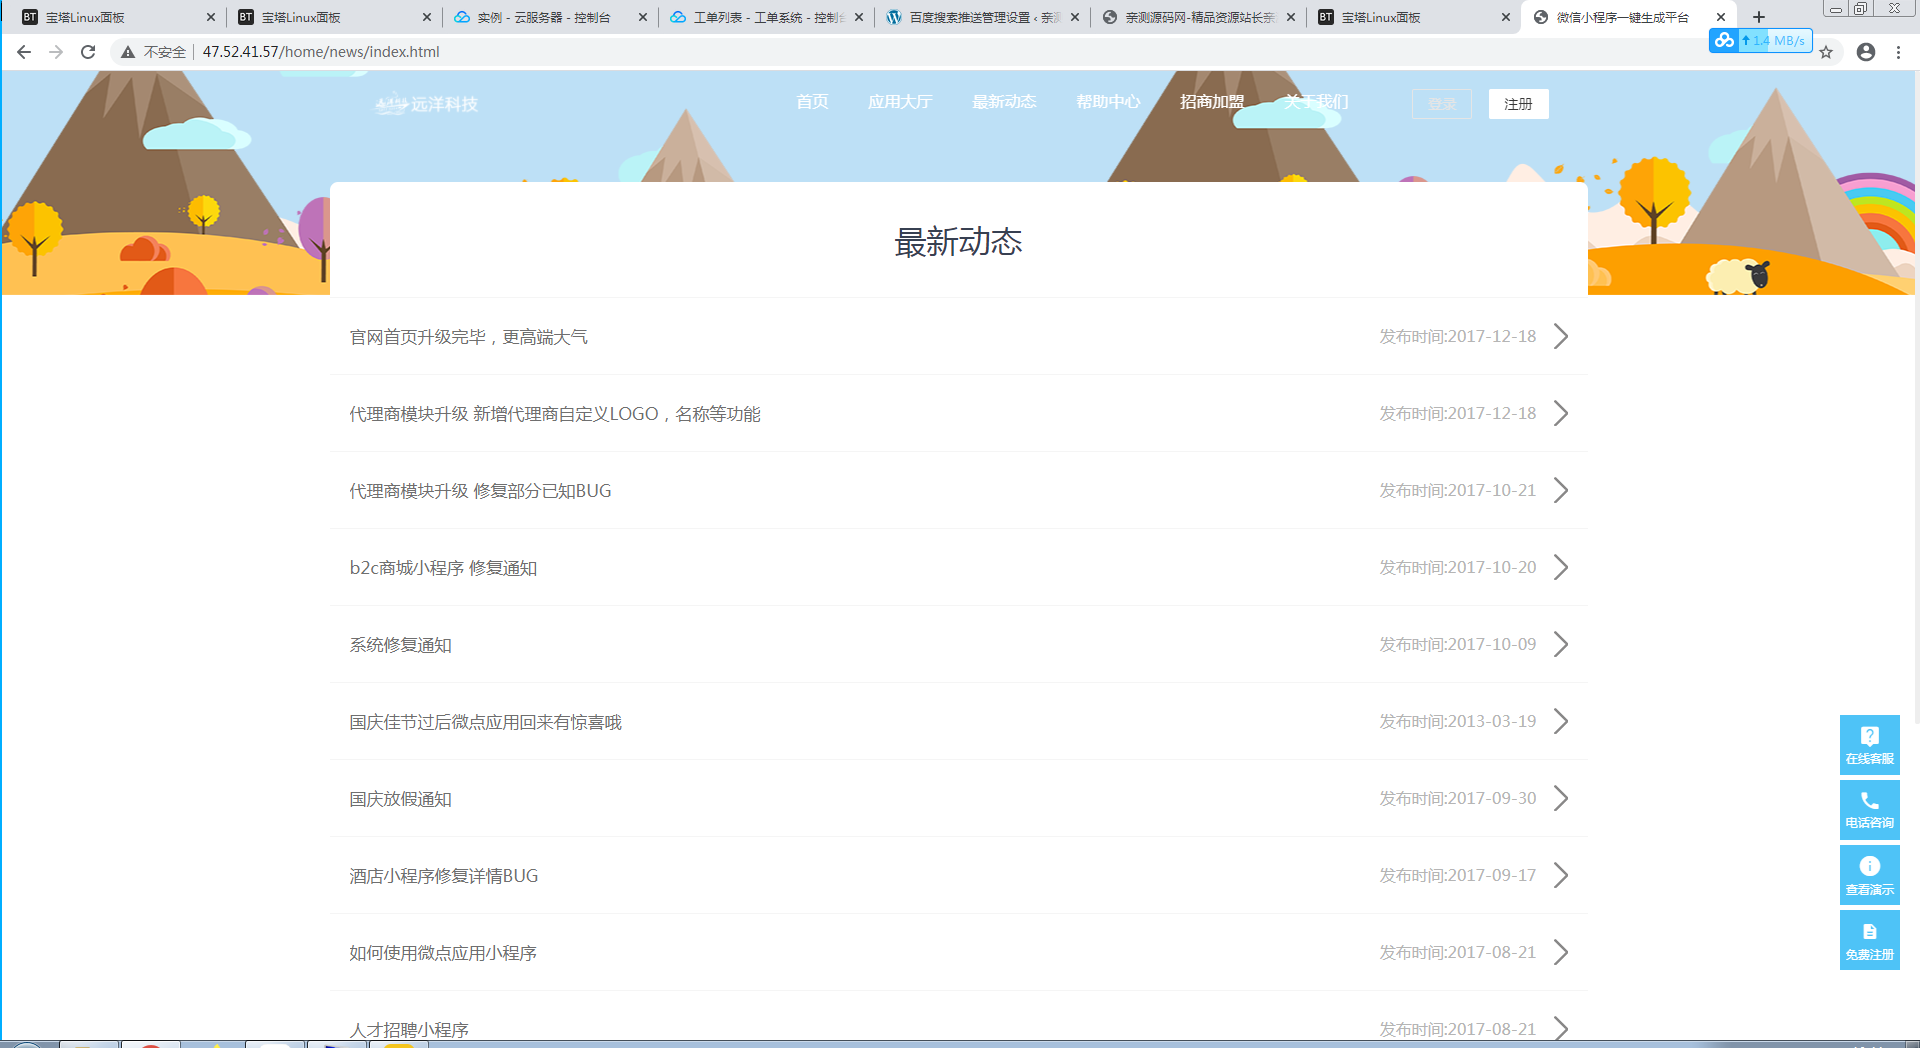Close the 百度搜索推送管理设置 tab

[1075, 17]
